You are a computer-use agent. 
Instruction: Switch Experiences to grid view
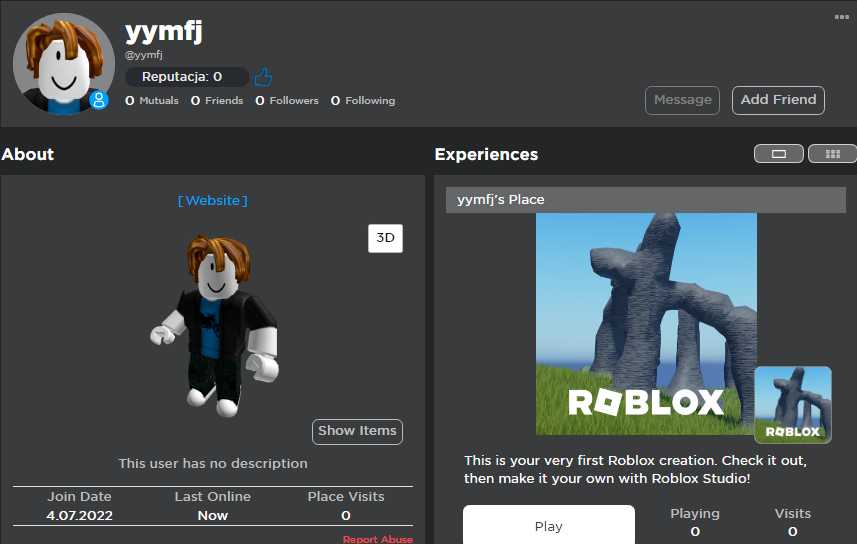point(832,154)
